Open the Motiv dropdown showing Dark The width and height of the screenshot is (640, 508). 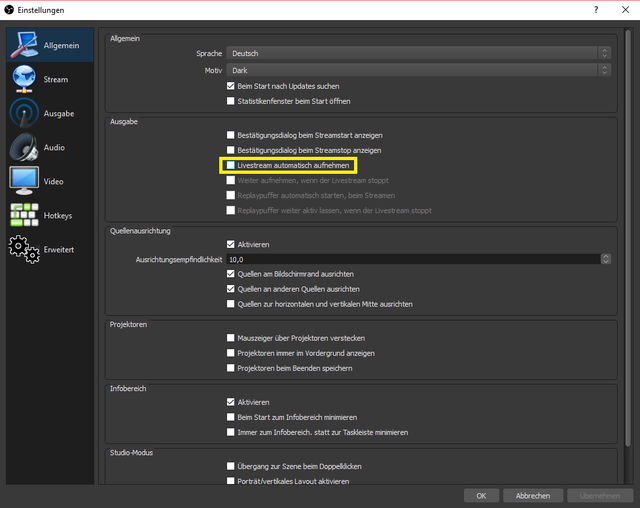point(418,70)
